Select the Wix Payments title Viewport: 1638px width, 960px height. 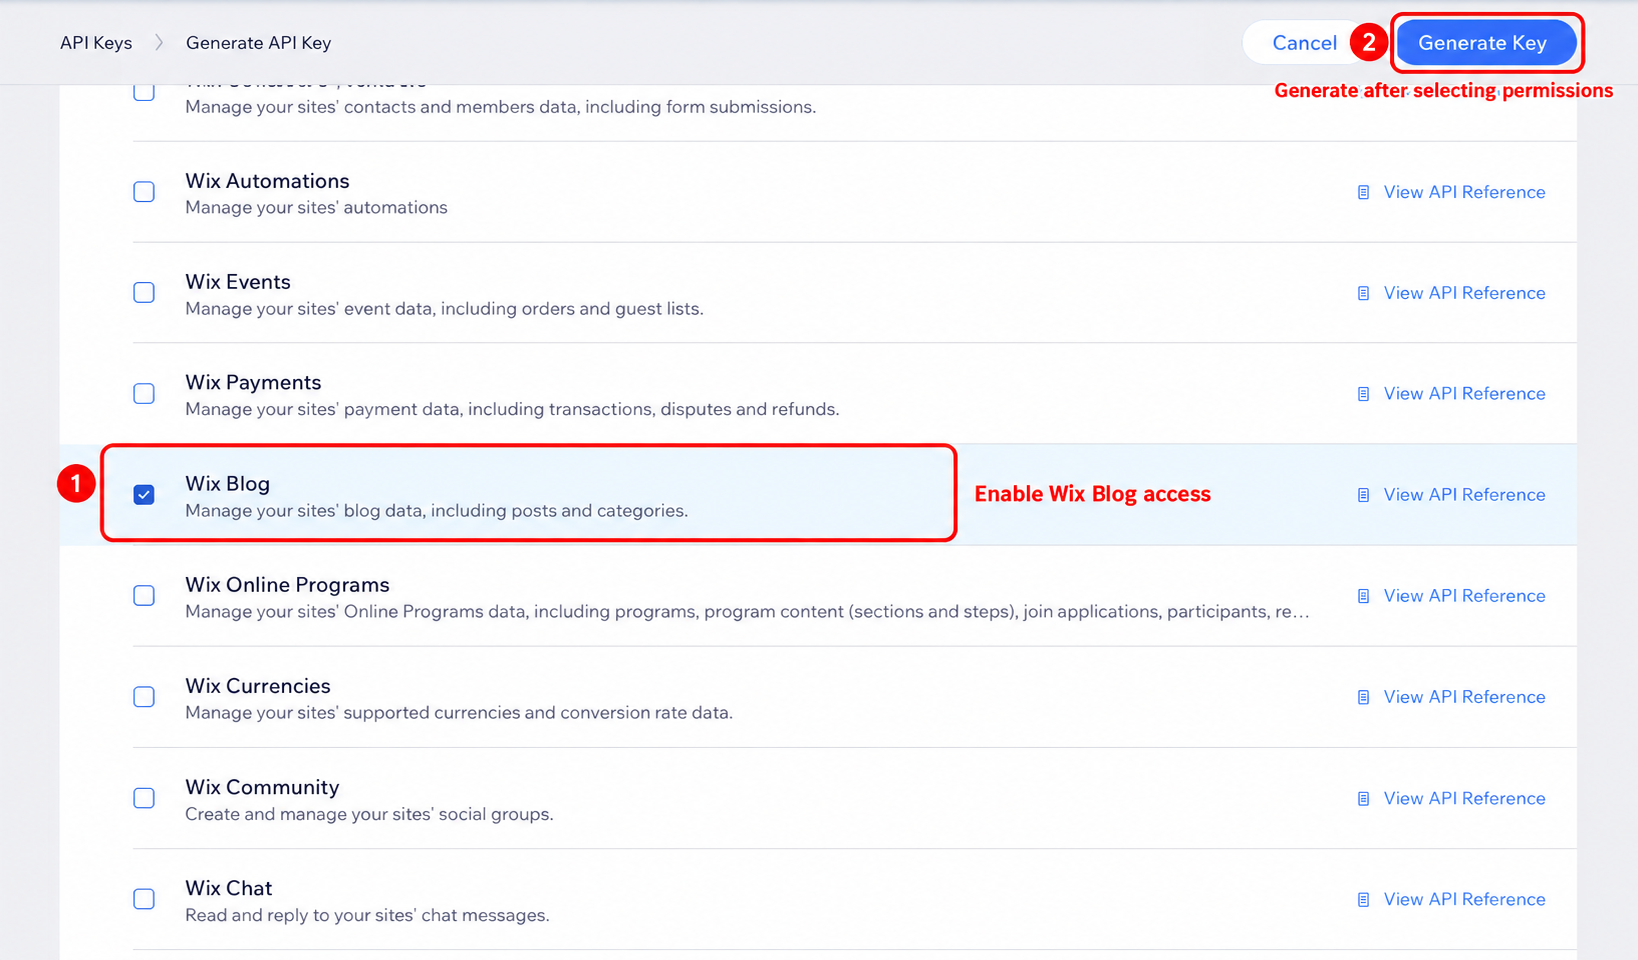click(253, 383)
